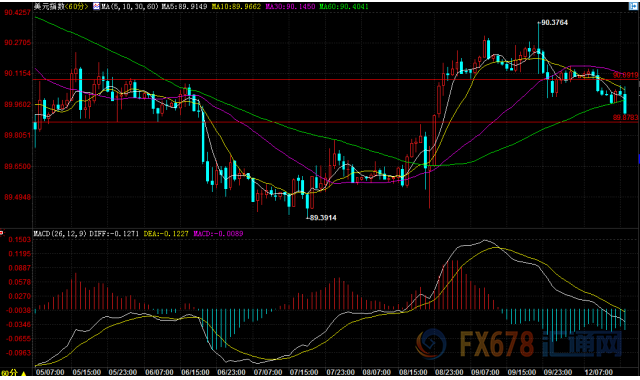Click the 90.4257 price axis label

tap(17, 13)
